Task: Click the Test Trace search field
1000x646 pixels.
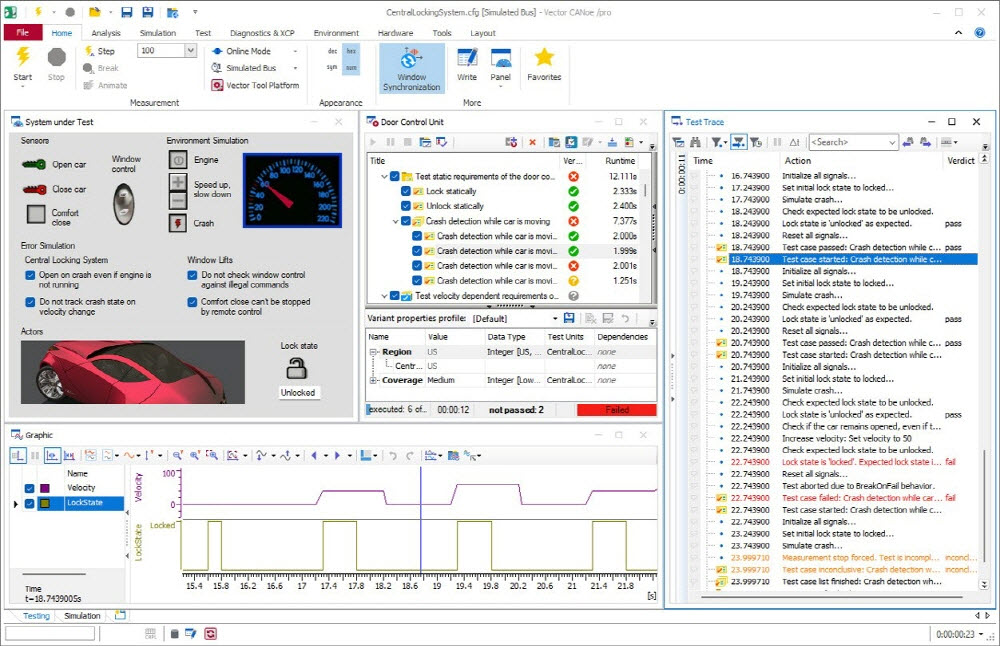Action: point(848,143)
